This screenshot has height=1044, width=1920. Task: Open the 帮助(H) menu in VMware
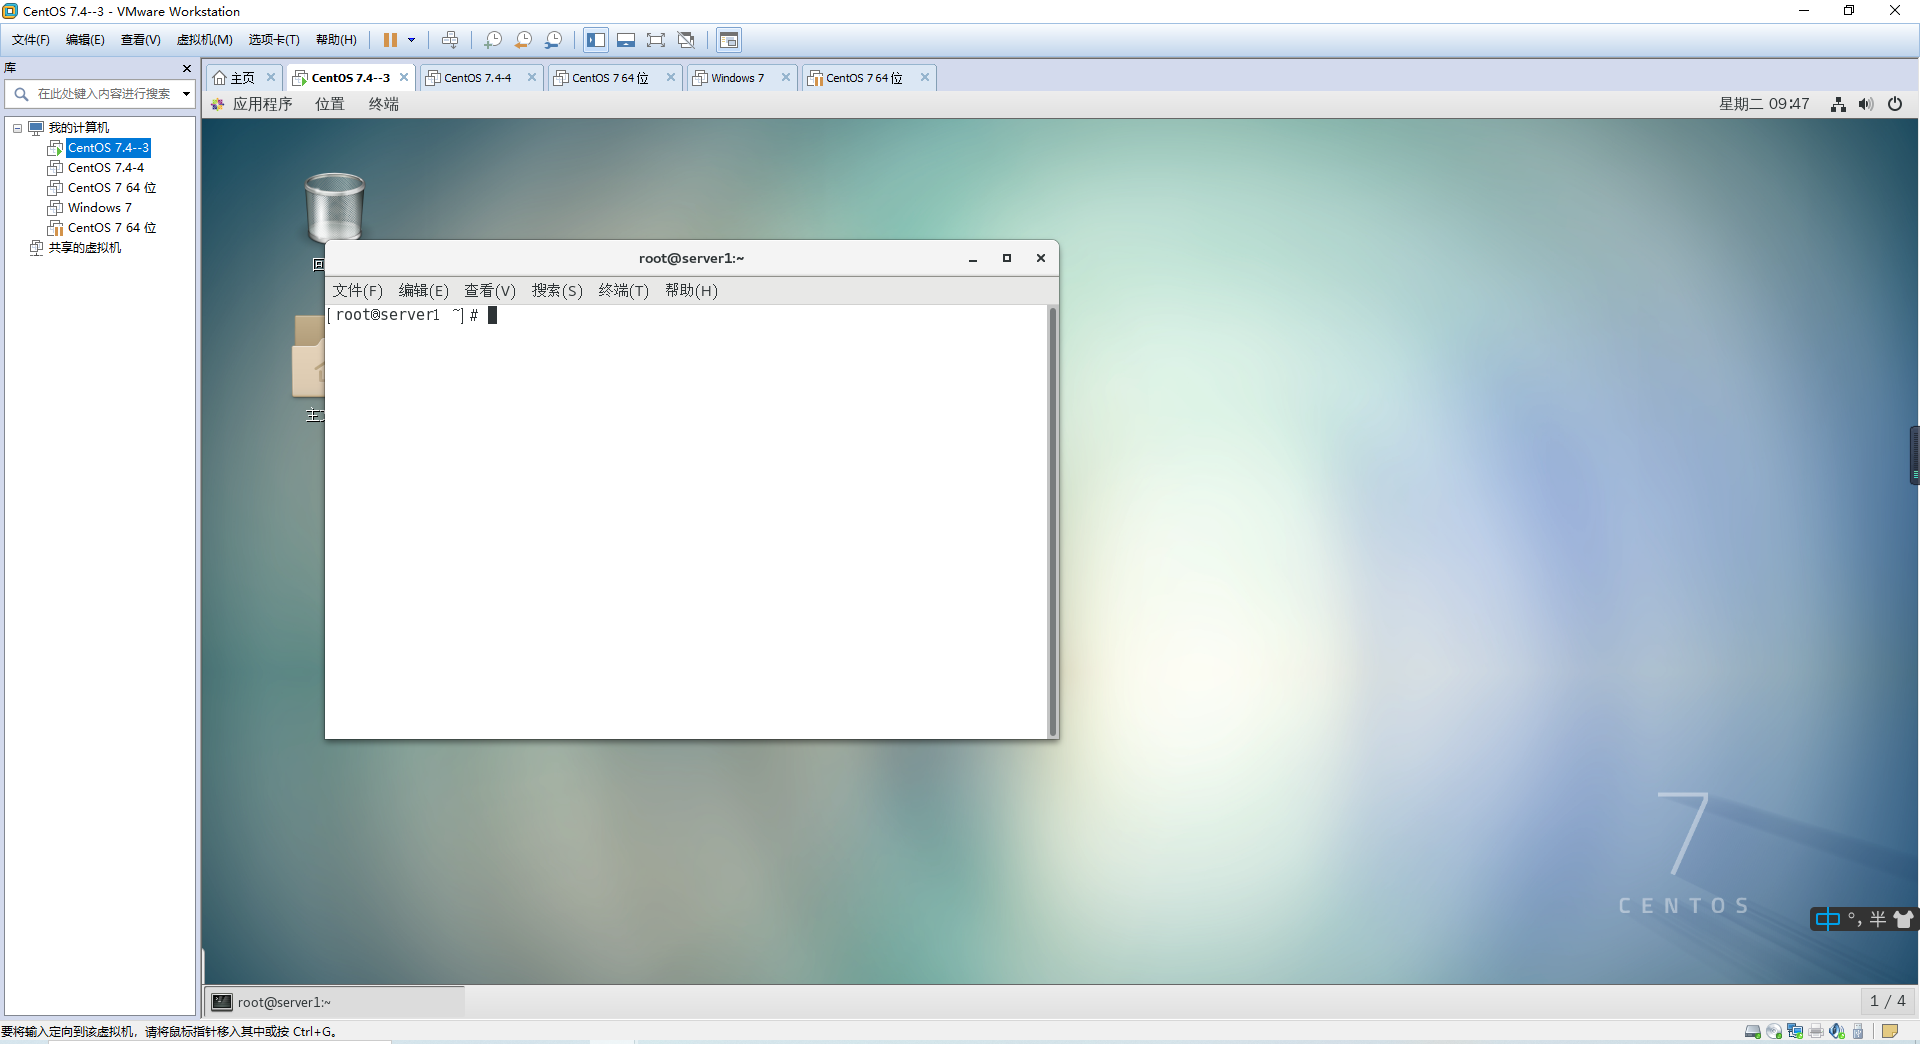pos(336,40)
